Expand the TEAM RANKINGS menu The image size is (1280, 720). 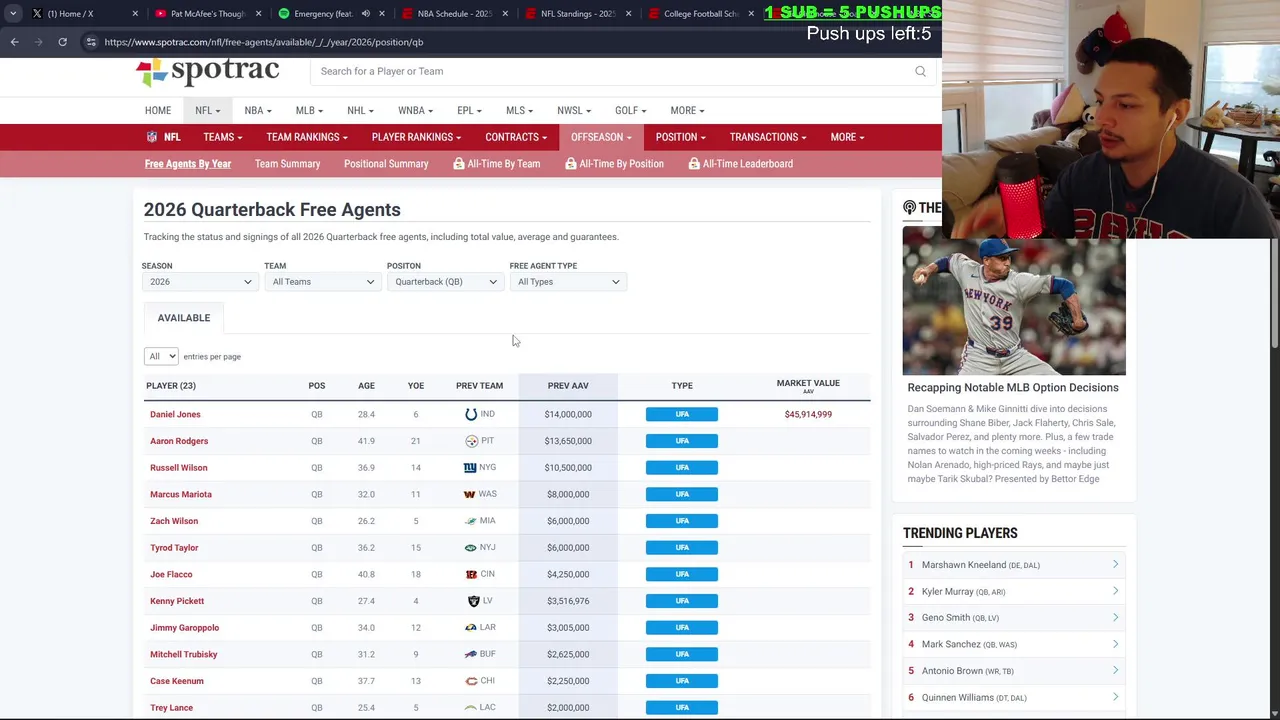(x=307, y=137)
